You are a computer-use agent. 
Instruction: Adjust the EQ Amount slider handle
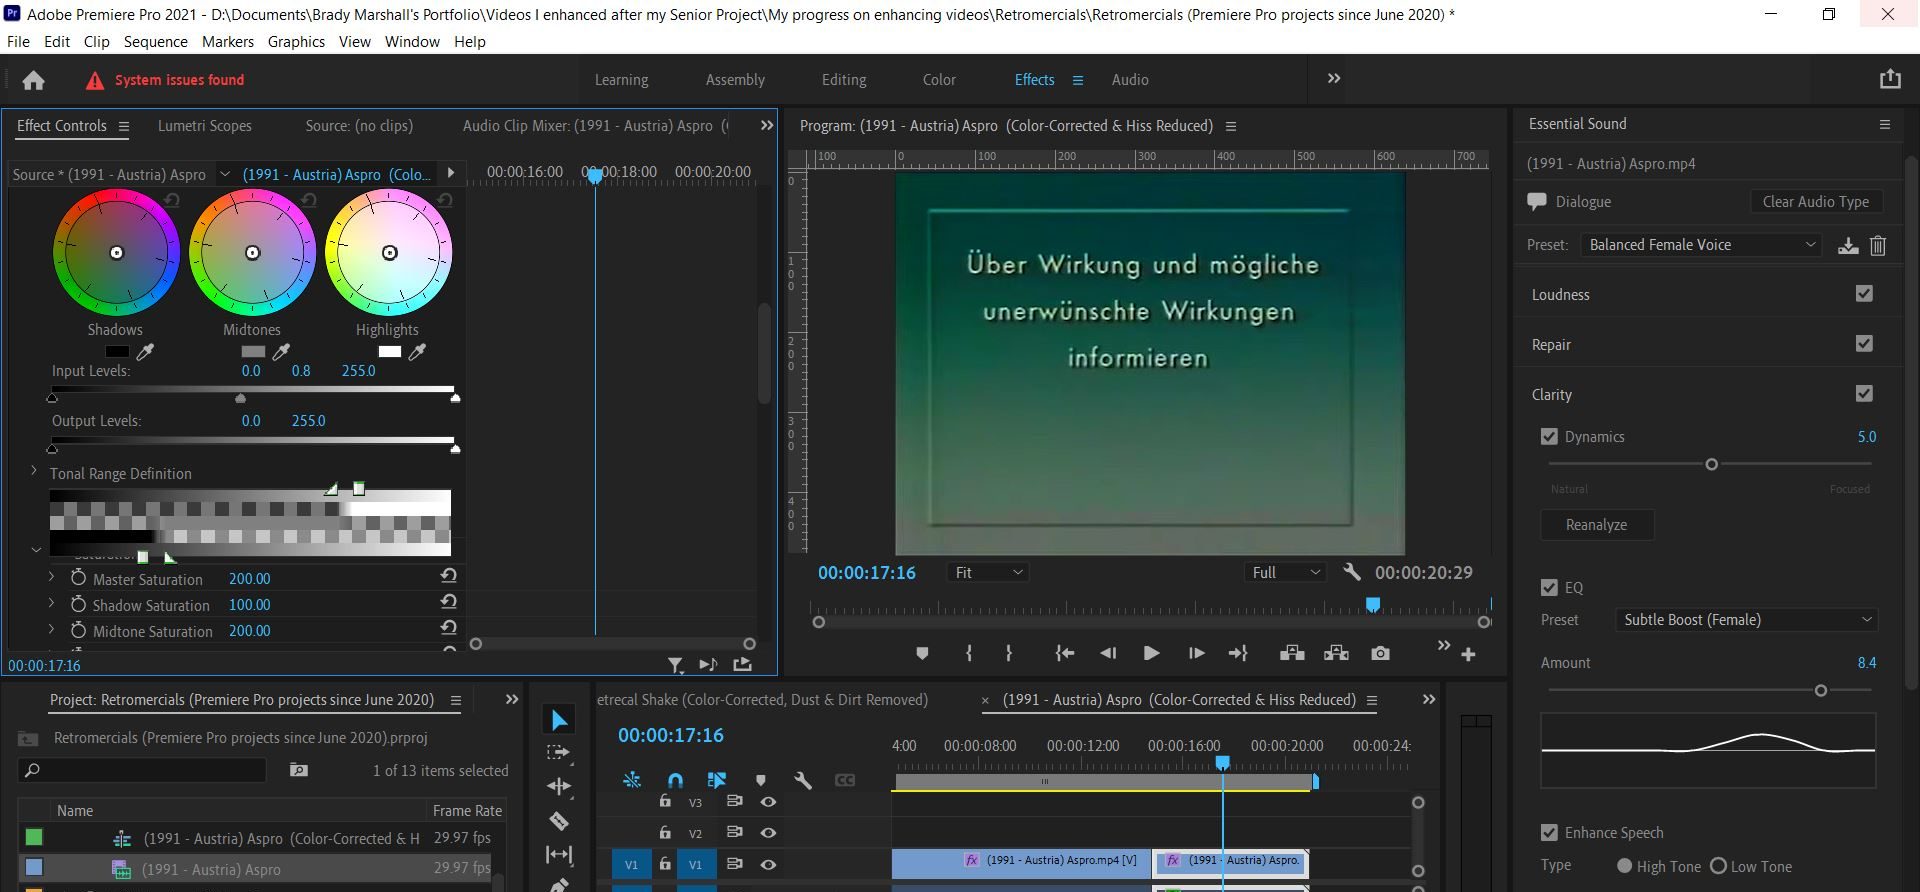tap(1820, 690)
